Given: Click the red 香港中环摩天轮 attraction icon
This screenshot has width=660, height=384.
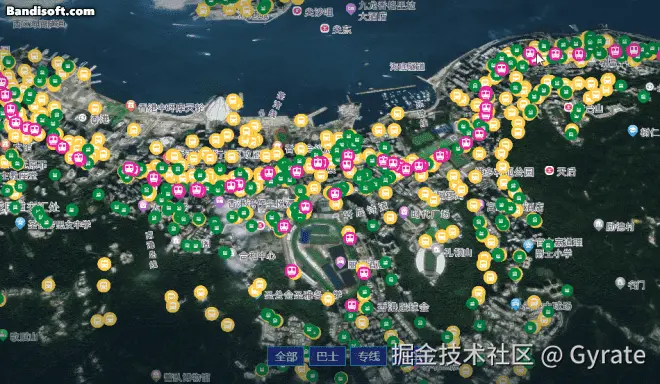Looking at the screenshot, I should (131, 105).
